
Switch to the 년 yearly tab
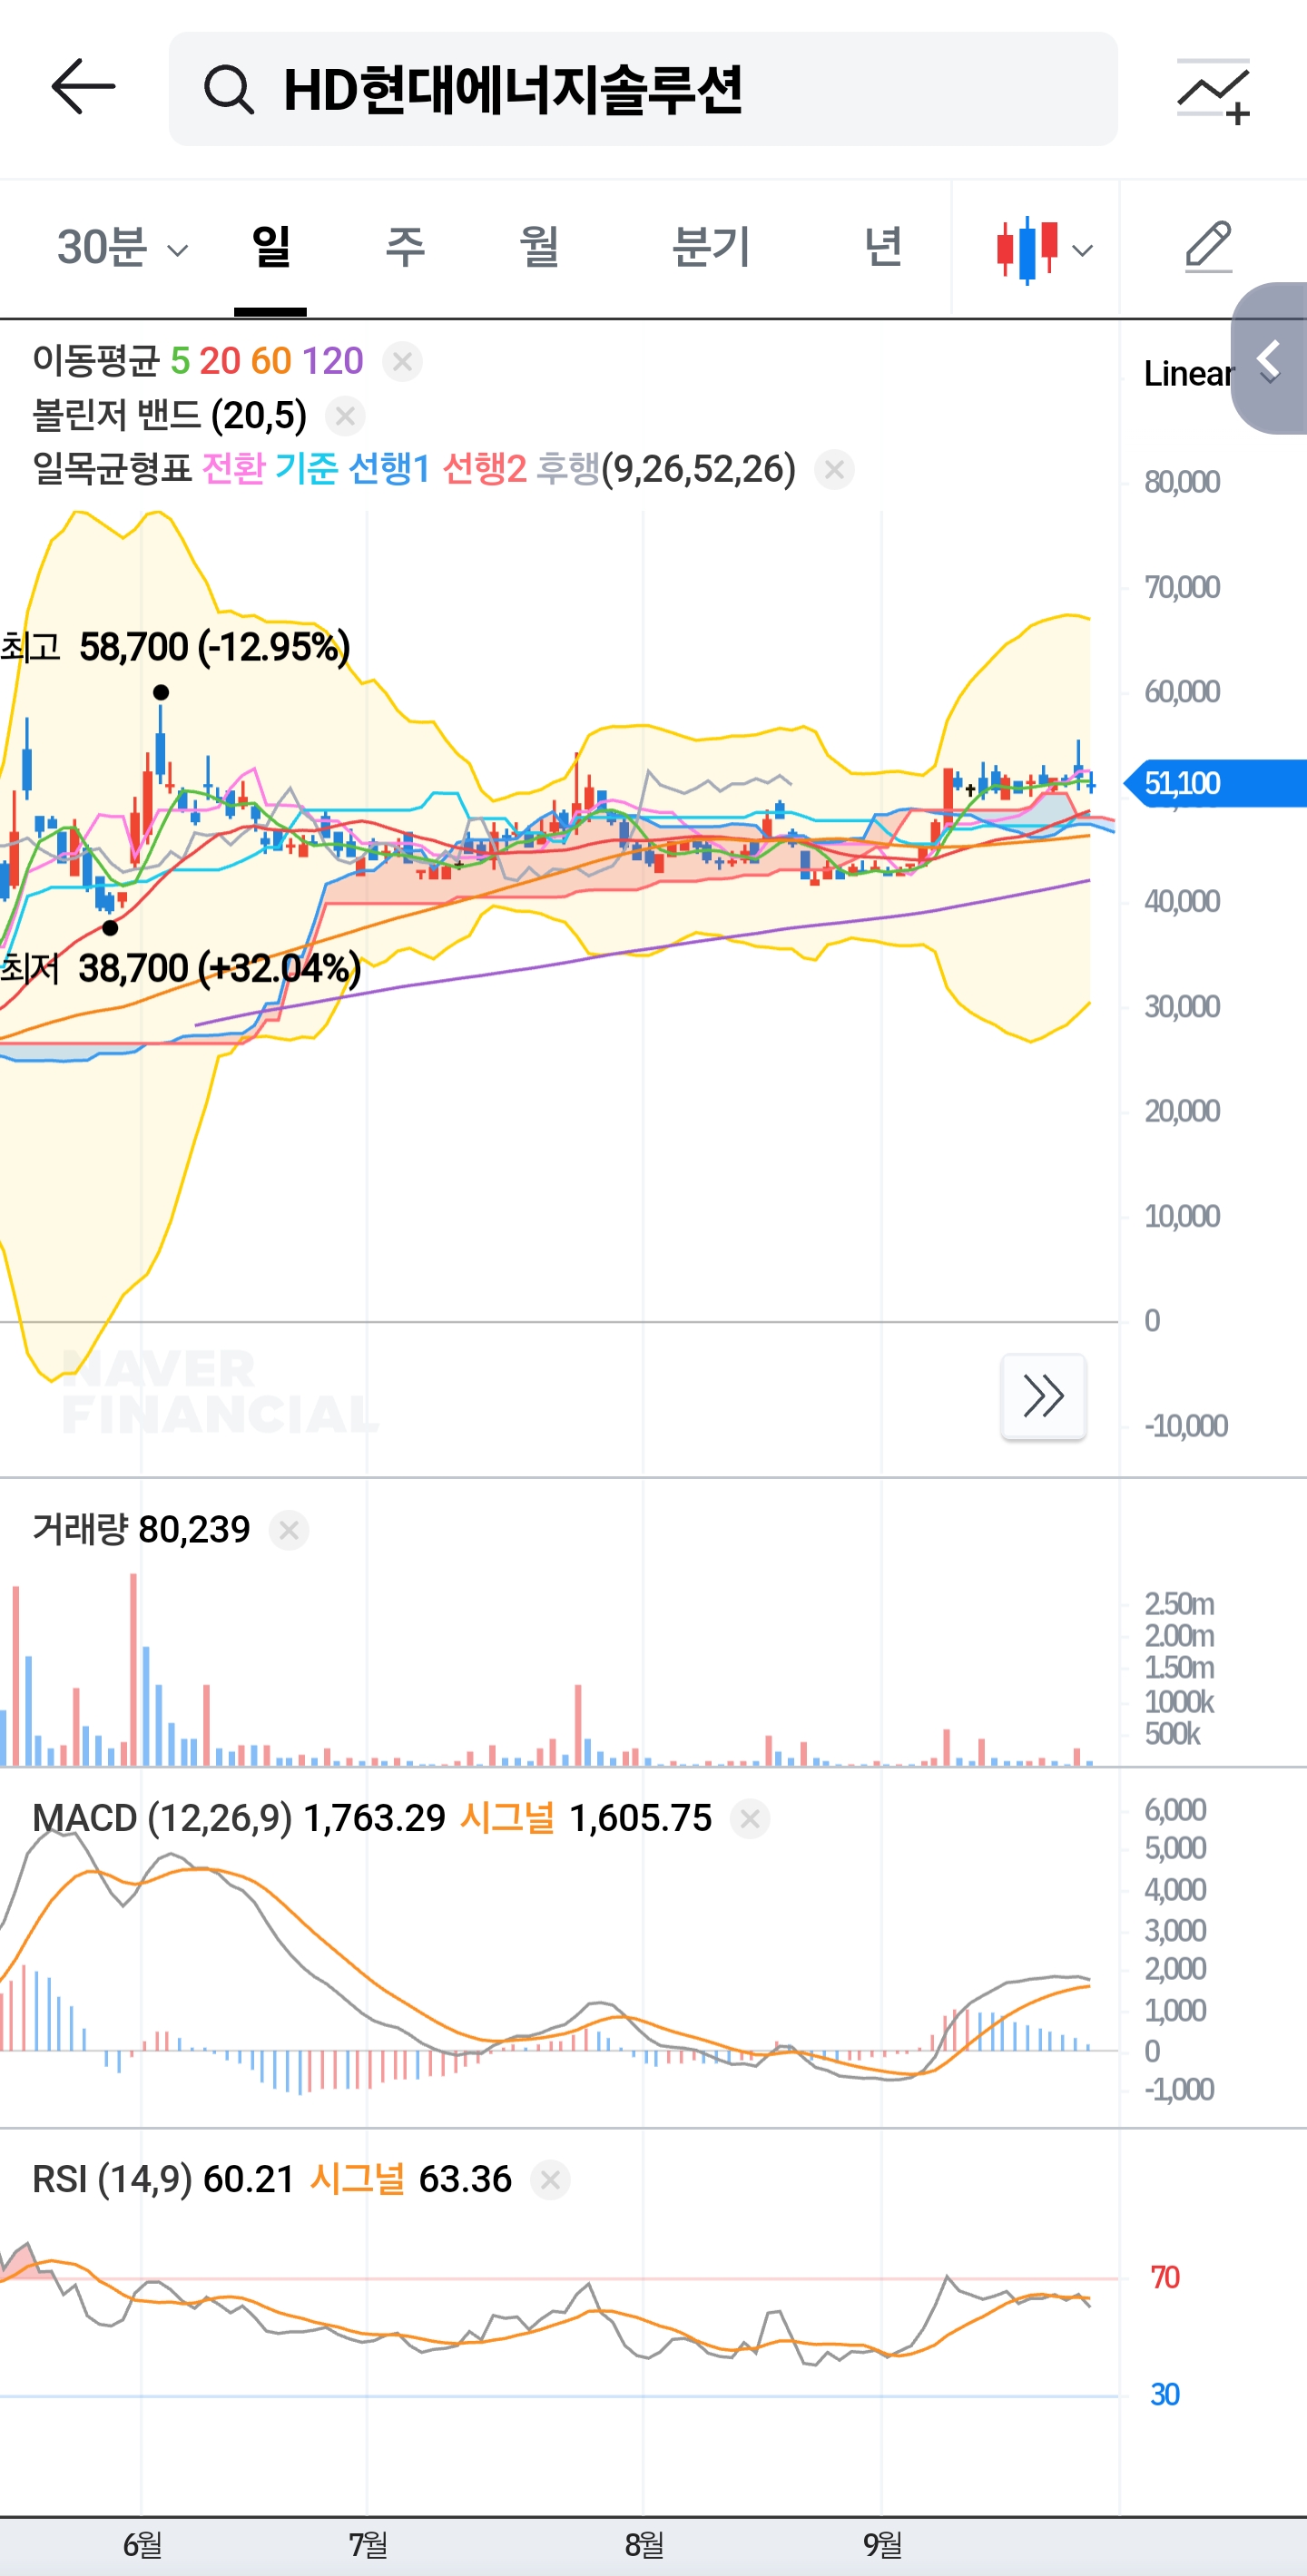click(883, 247)
